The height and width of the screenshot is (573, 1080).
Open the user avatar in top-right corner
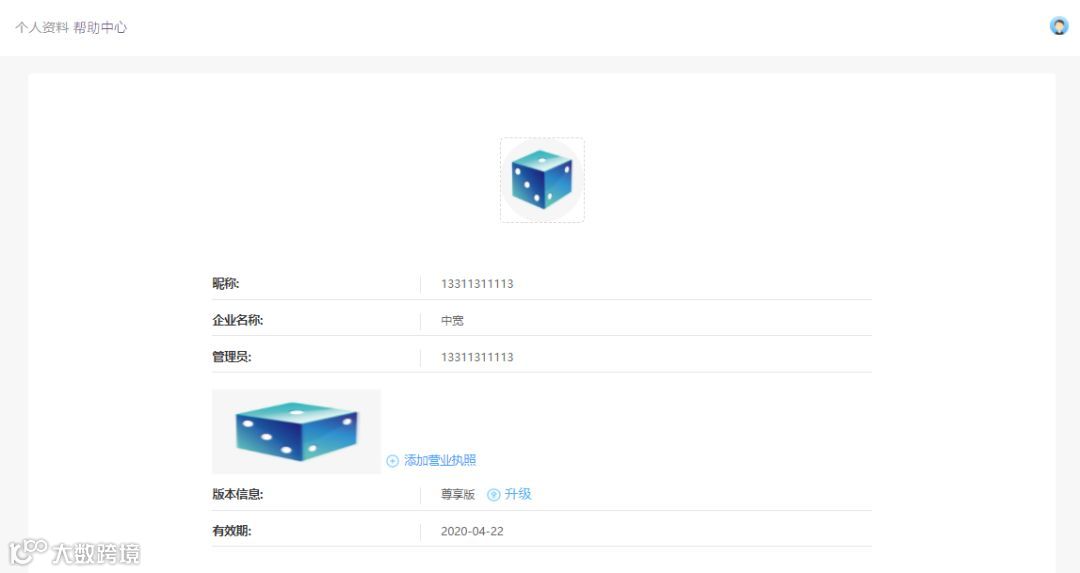pos(1059,26)
